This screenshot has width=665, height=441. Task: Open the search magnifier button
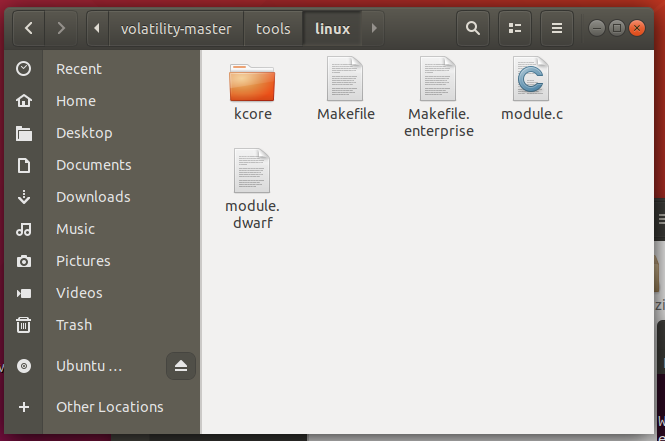(x=473, y=28)
